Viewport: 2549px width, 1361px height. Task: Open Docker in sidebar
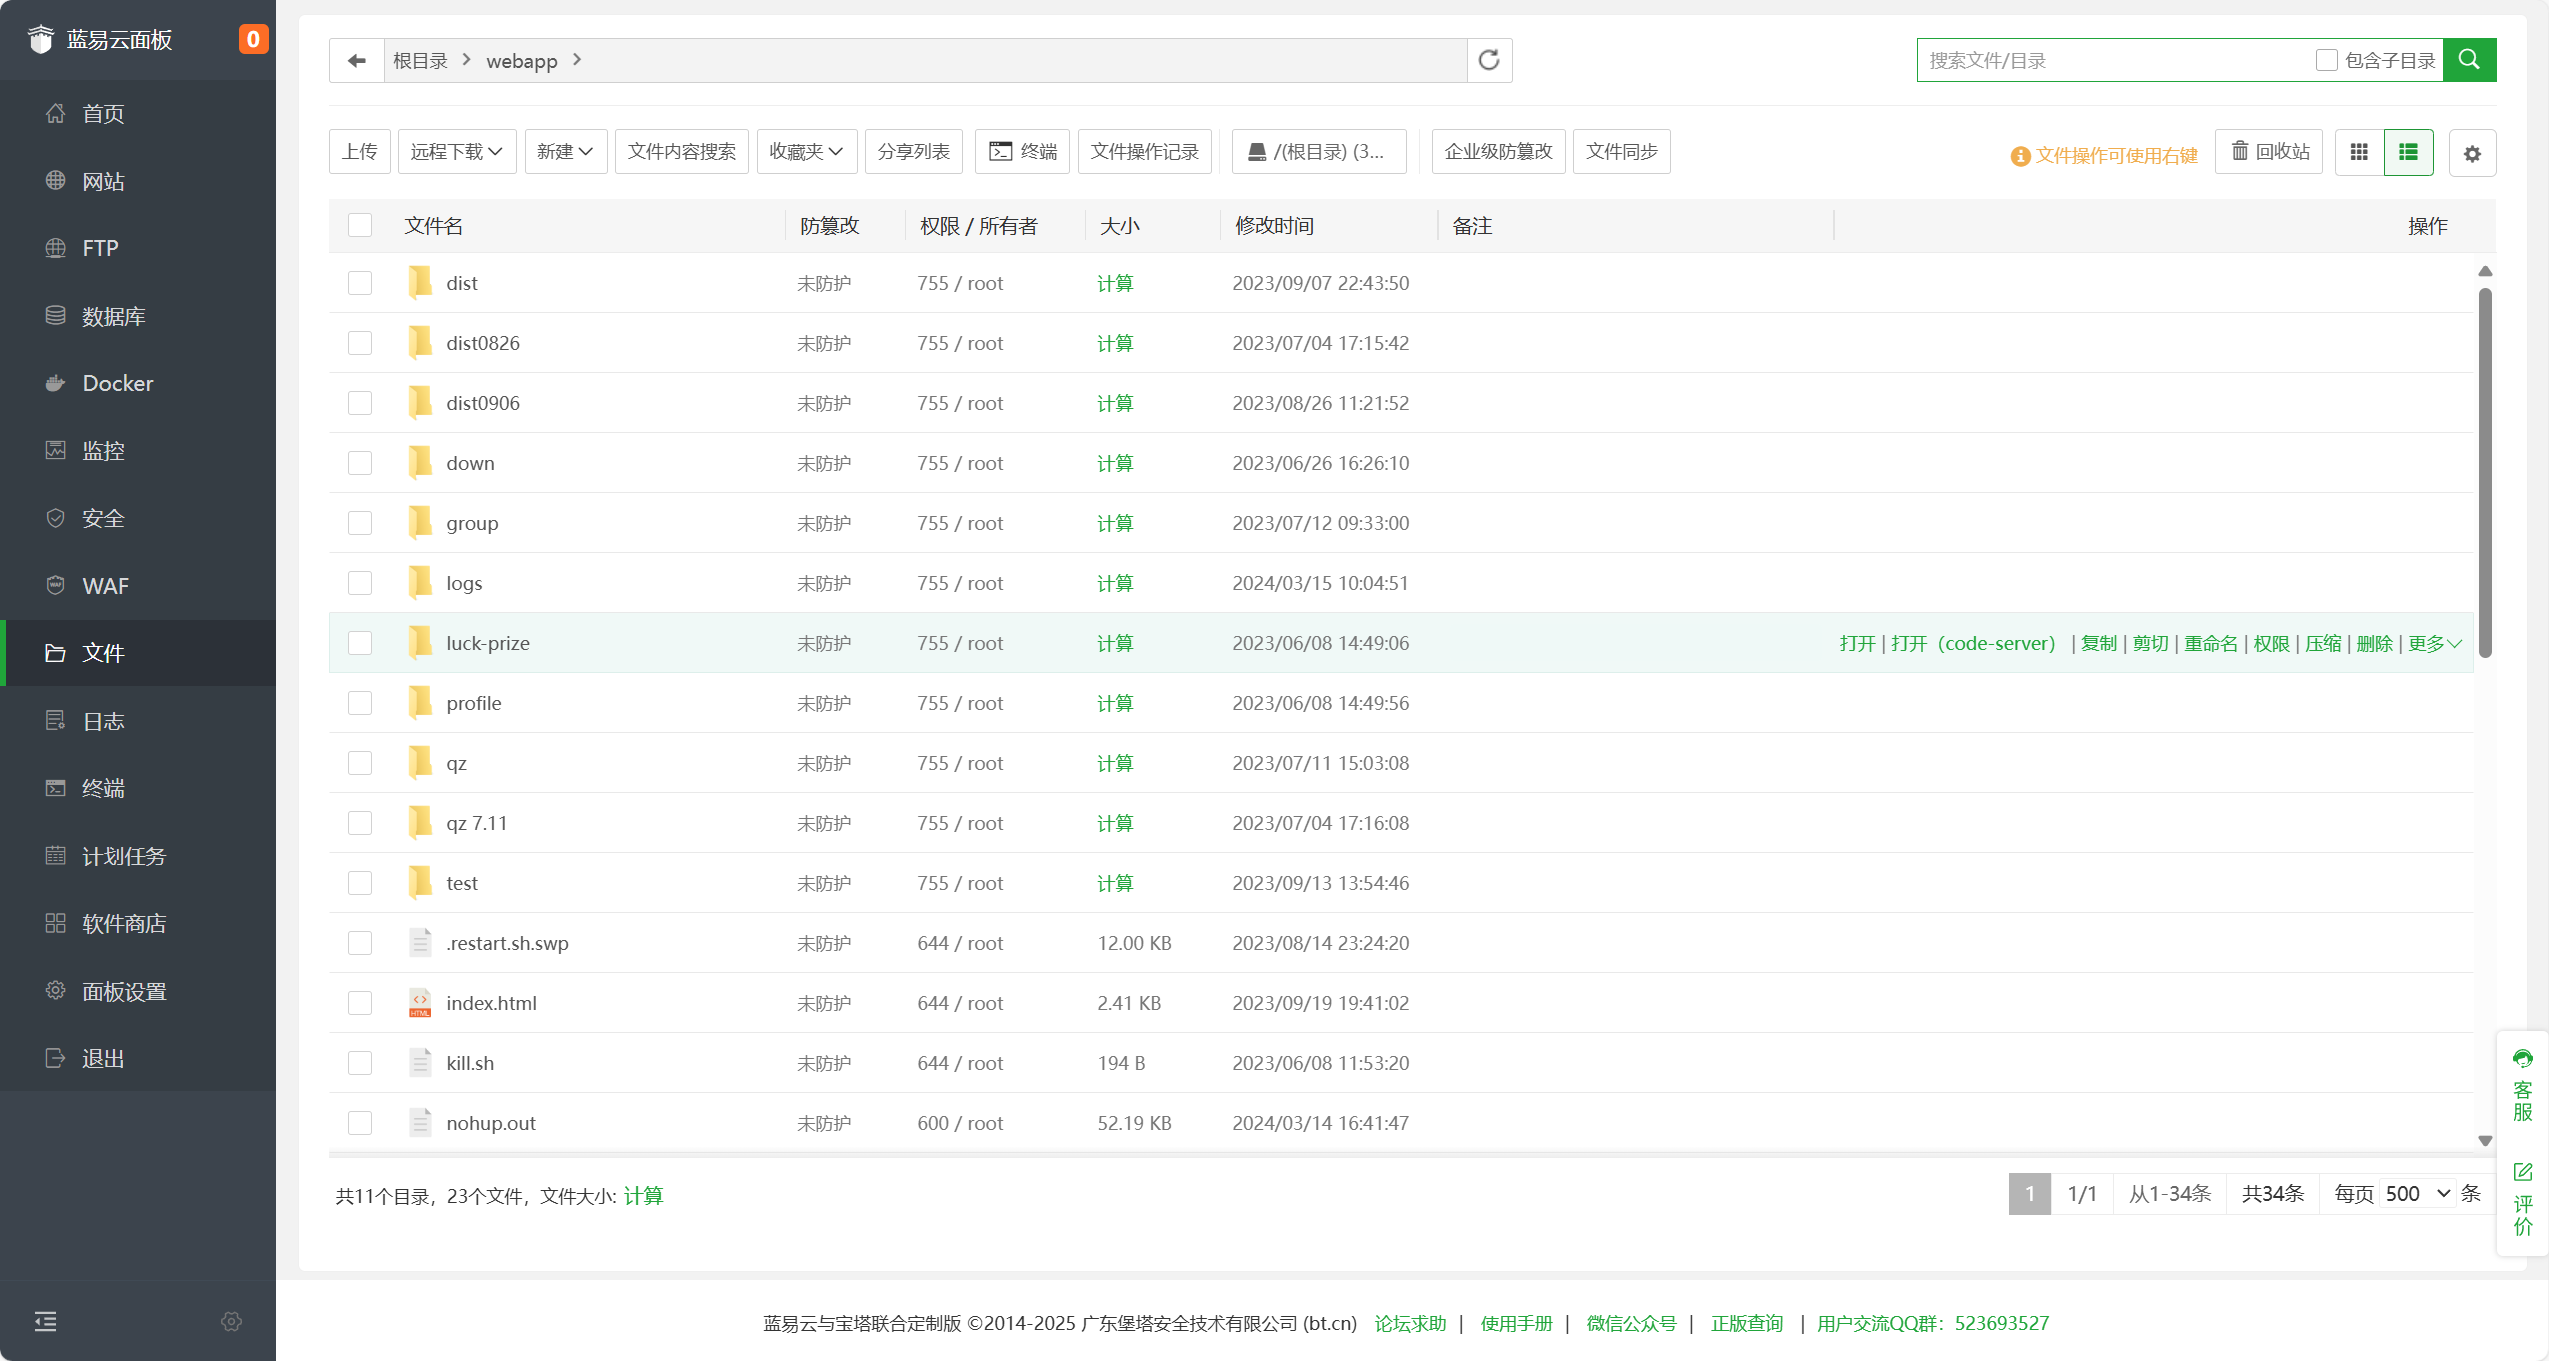(138, 383)
